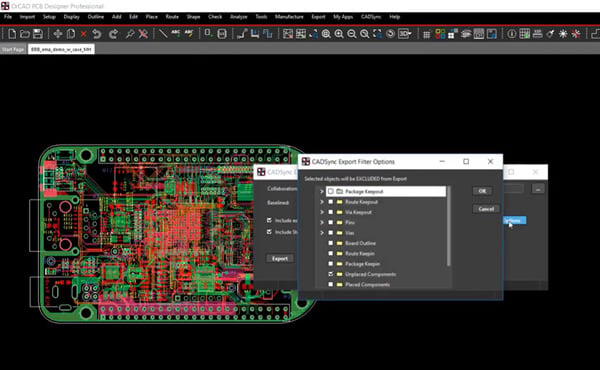Check the Placed Components checkbox
Screen dimensions: 600x370
pos(331,284)
